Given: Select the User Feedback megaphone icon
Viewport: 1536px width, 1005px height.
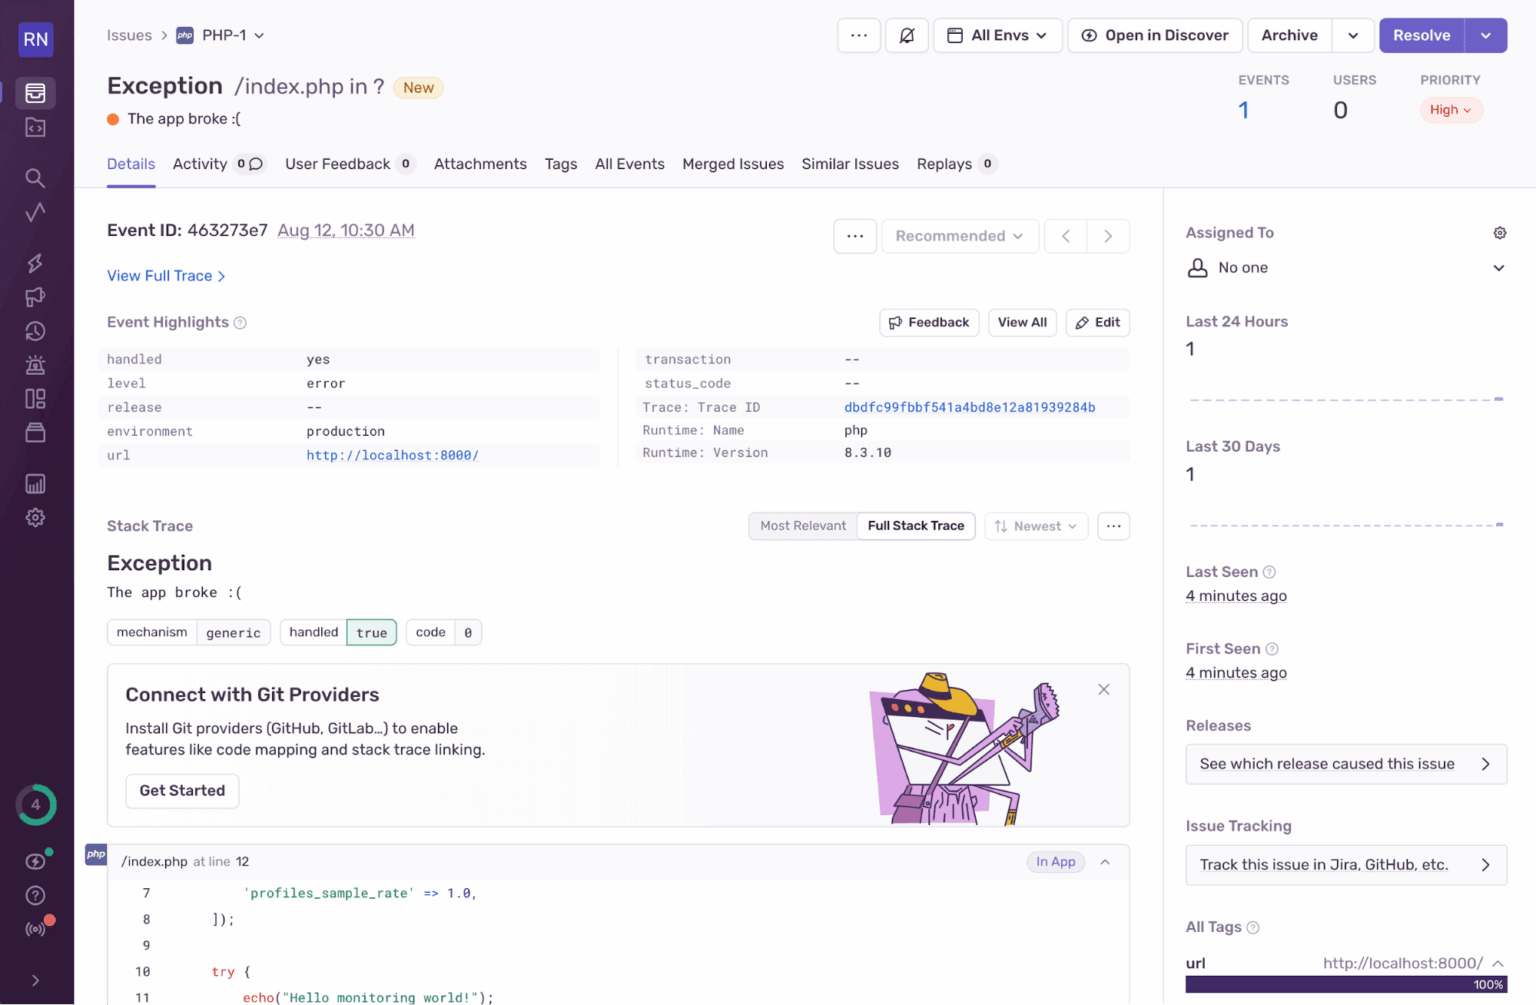Looking at the screenshot, I should tap(36, 297).
